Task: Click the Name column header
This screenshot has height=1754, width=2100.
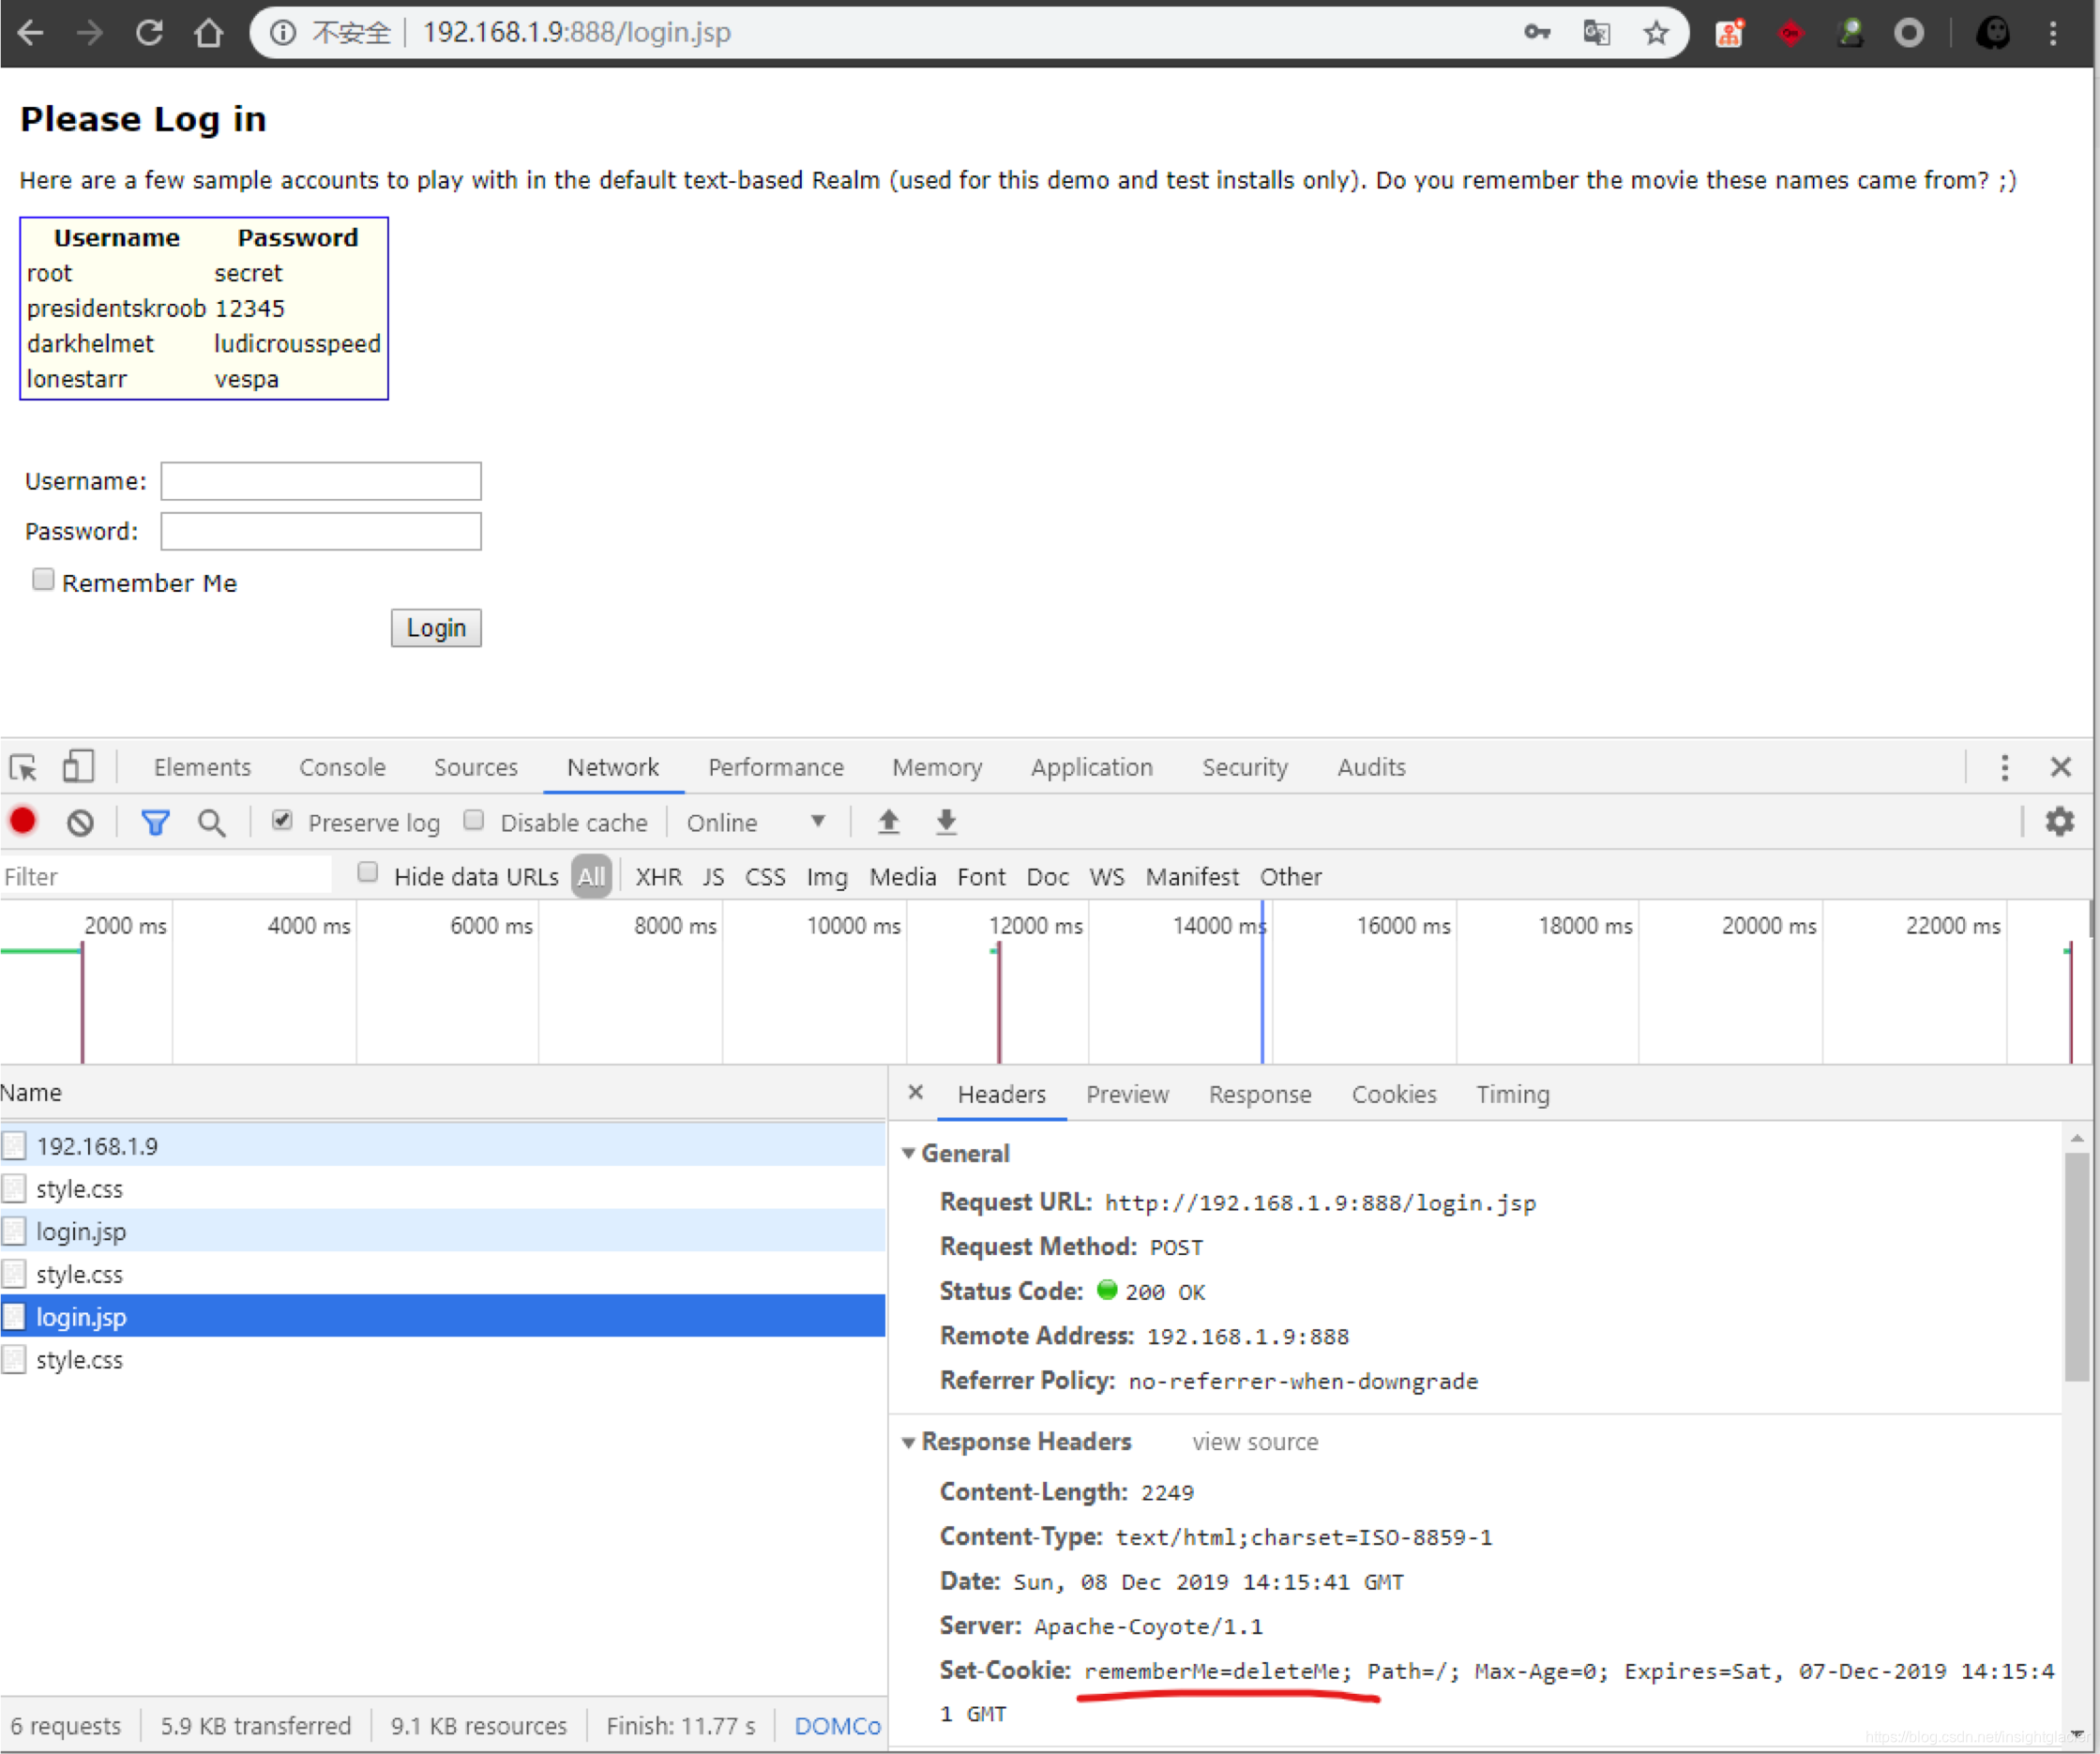Action: (443, 1093)
